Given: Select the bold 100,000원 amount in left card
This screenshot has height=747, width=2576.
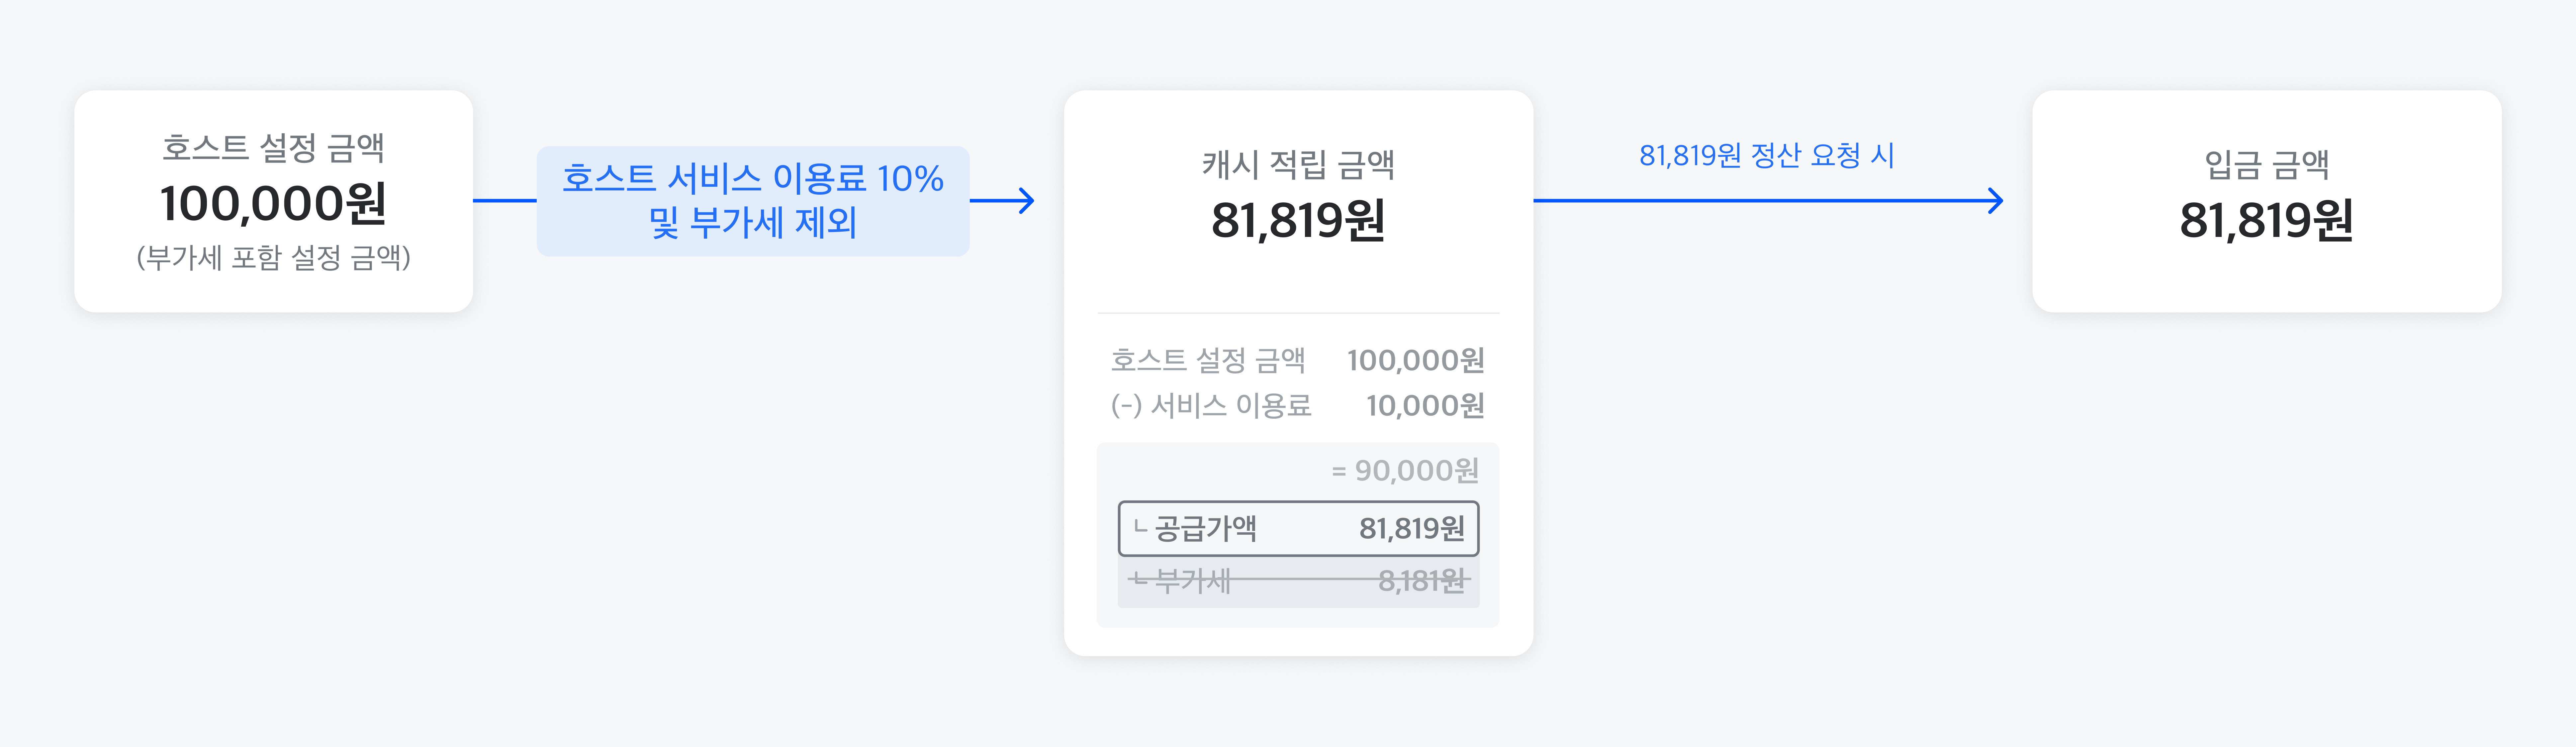Looking at the screenshot, I should point(273,204).
